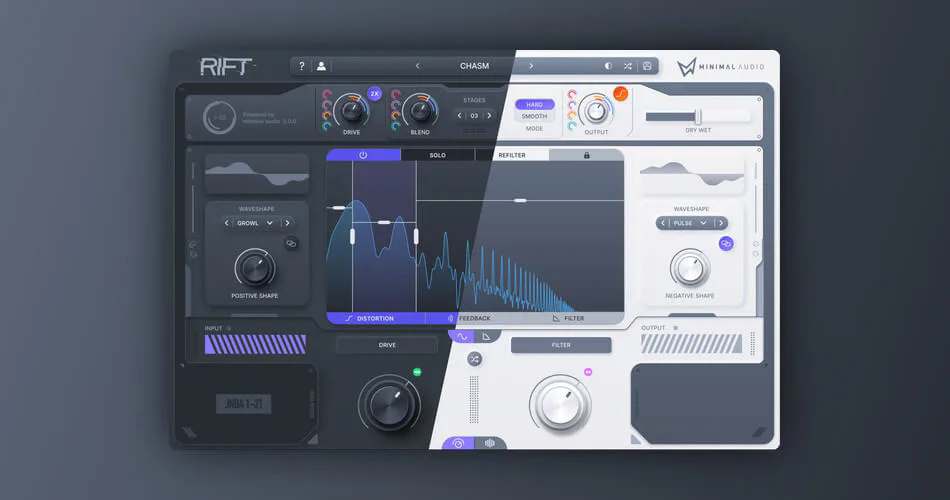Click the large drive knob in lower panel
This screenshot has height=500, width=950.
pyautogui.click(x=389, y=404)
